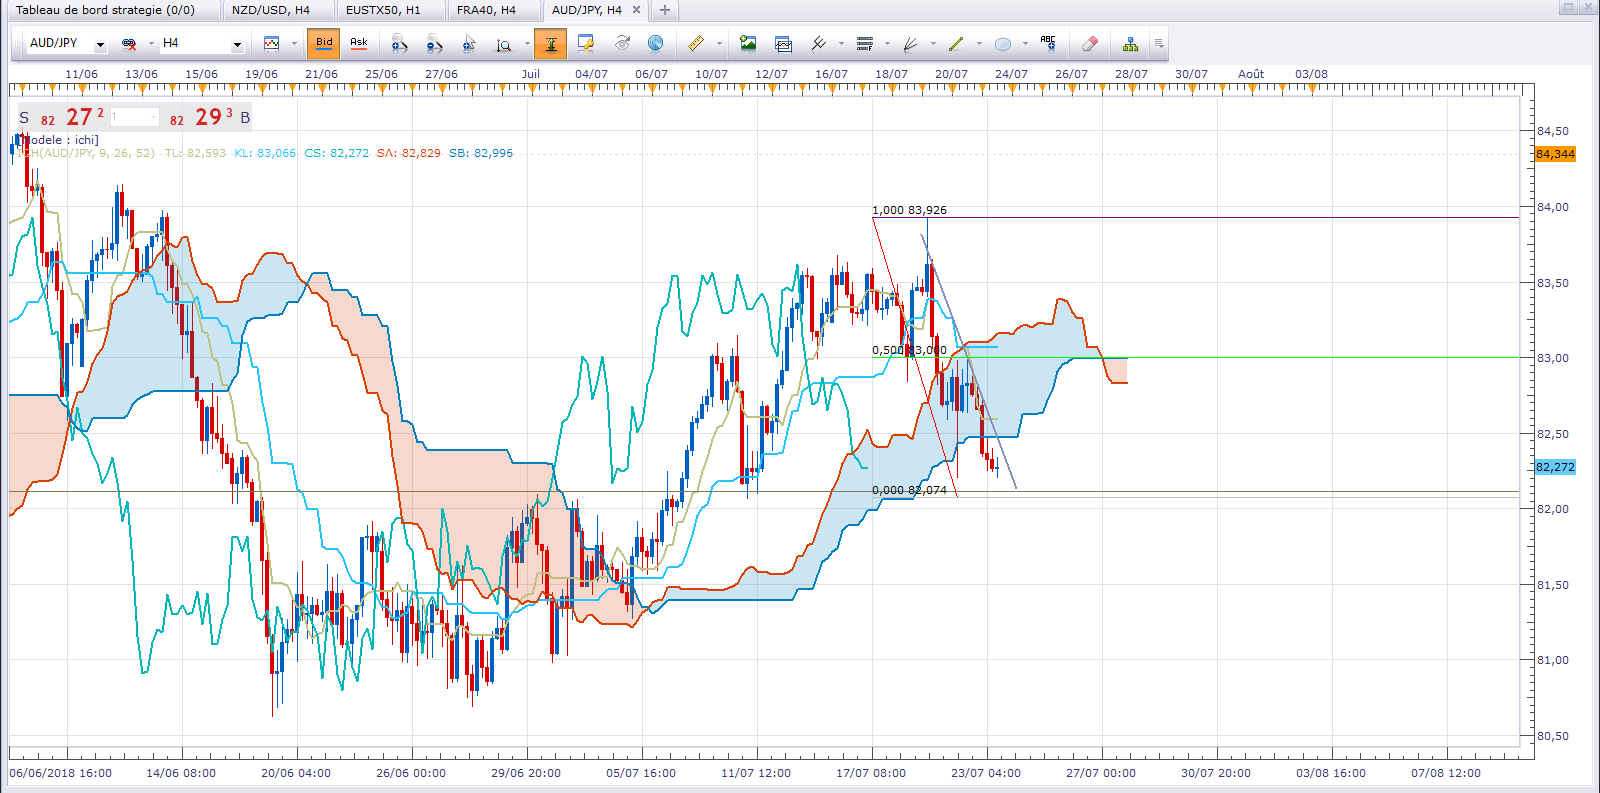1600x793 pixels.
Task: Open the green hierarchy tree icon
Action: click(x=1130, y=43)
